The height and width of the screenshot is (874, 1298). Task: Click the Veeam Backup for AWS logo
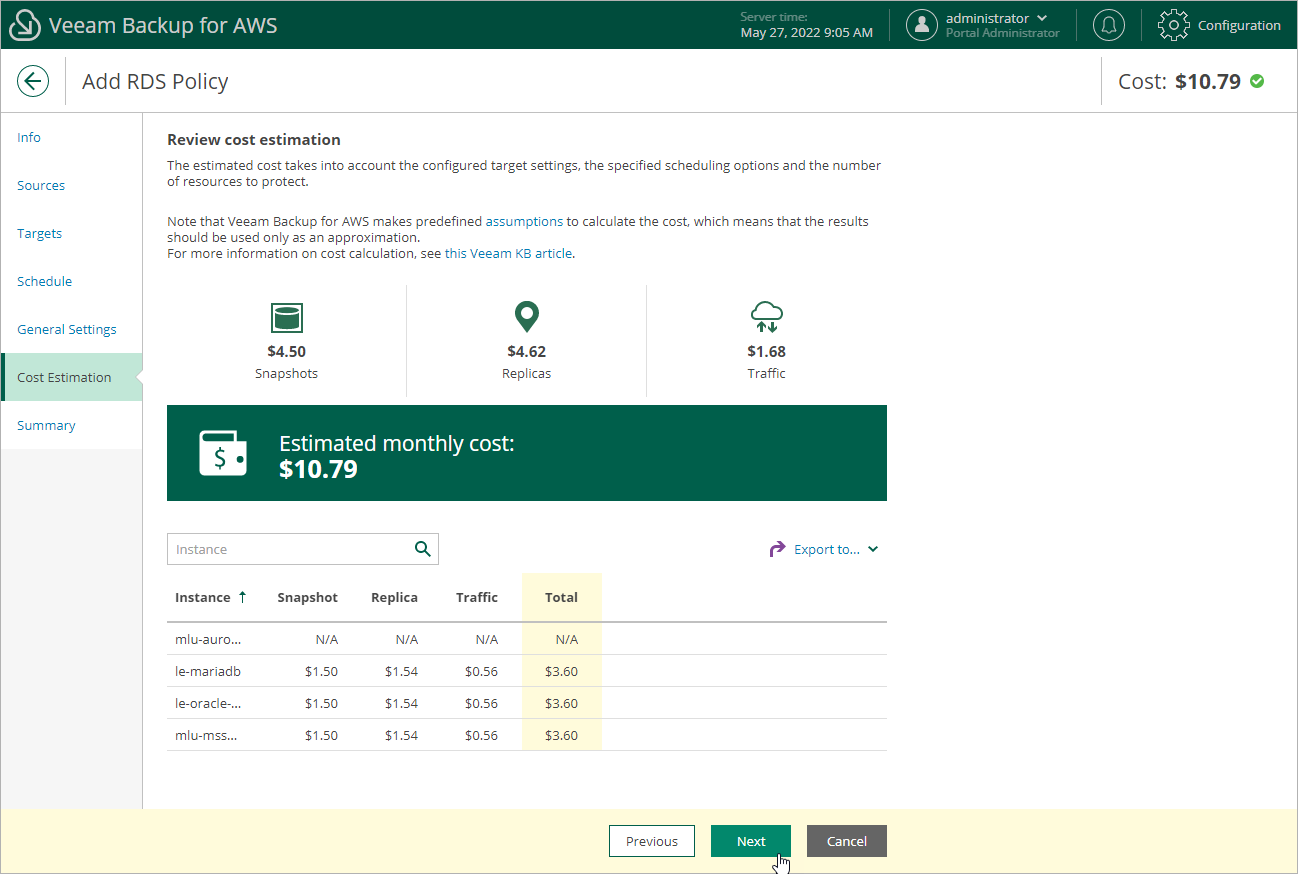24,24
